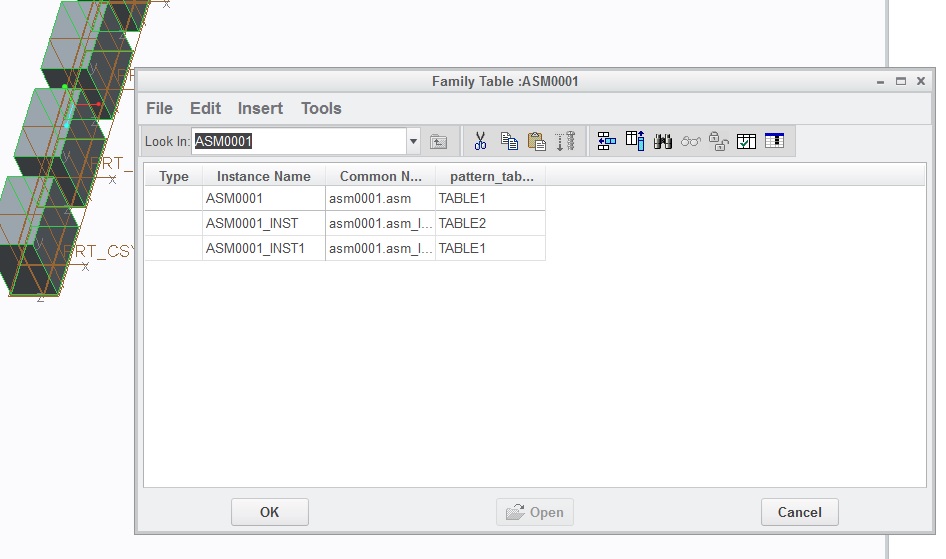Image resolution: width=946 pixels, height=559 pixels.
Task: Select the pattern_tab column header
Action: click(x=490, y=176)
